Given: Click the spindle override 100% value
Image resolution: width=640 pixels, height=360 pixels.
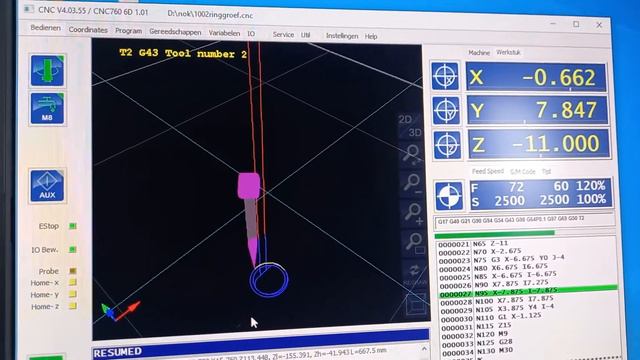Looking at the screenshot, I should coord(591,199).
